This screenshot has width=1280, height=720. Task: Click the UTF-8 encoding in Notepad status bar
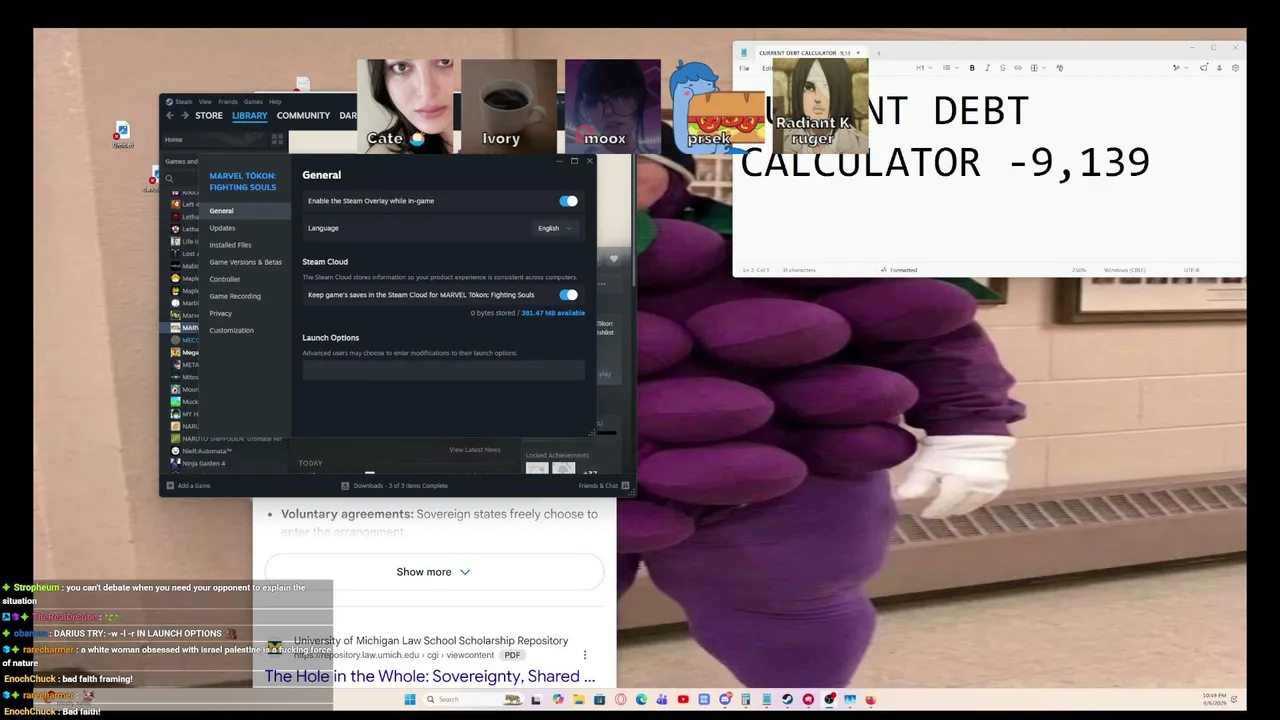tap(1191, 270)
